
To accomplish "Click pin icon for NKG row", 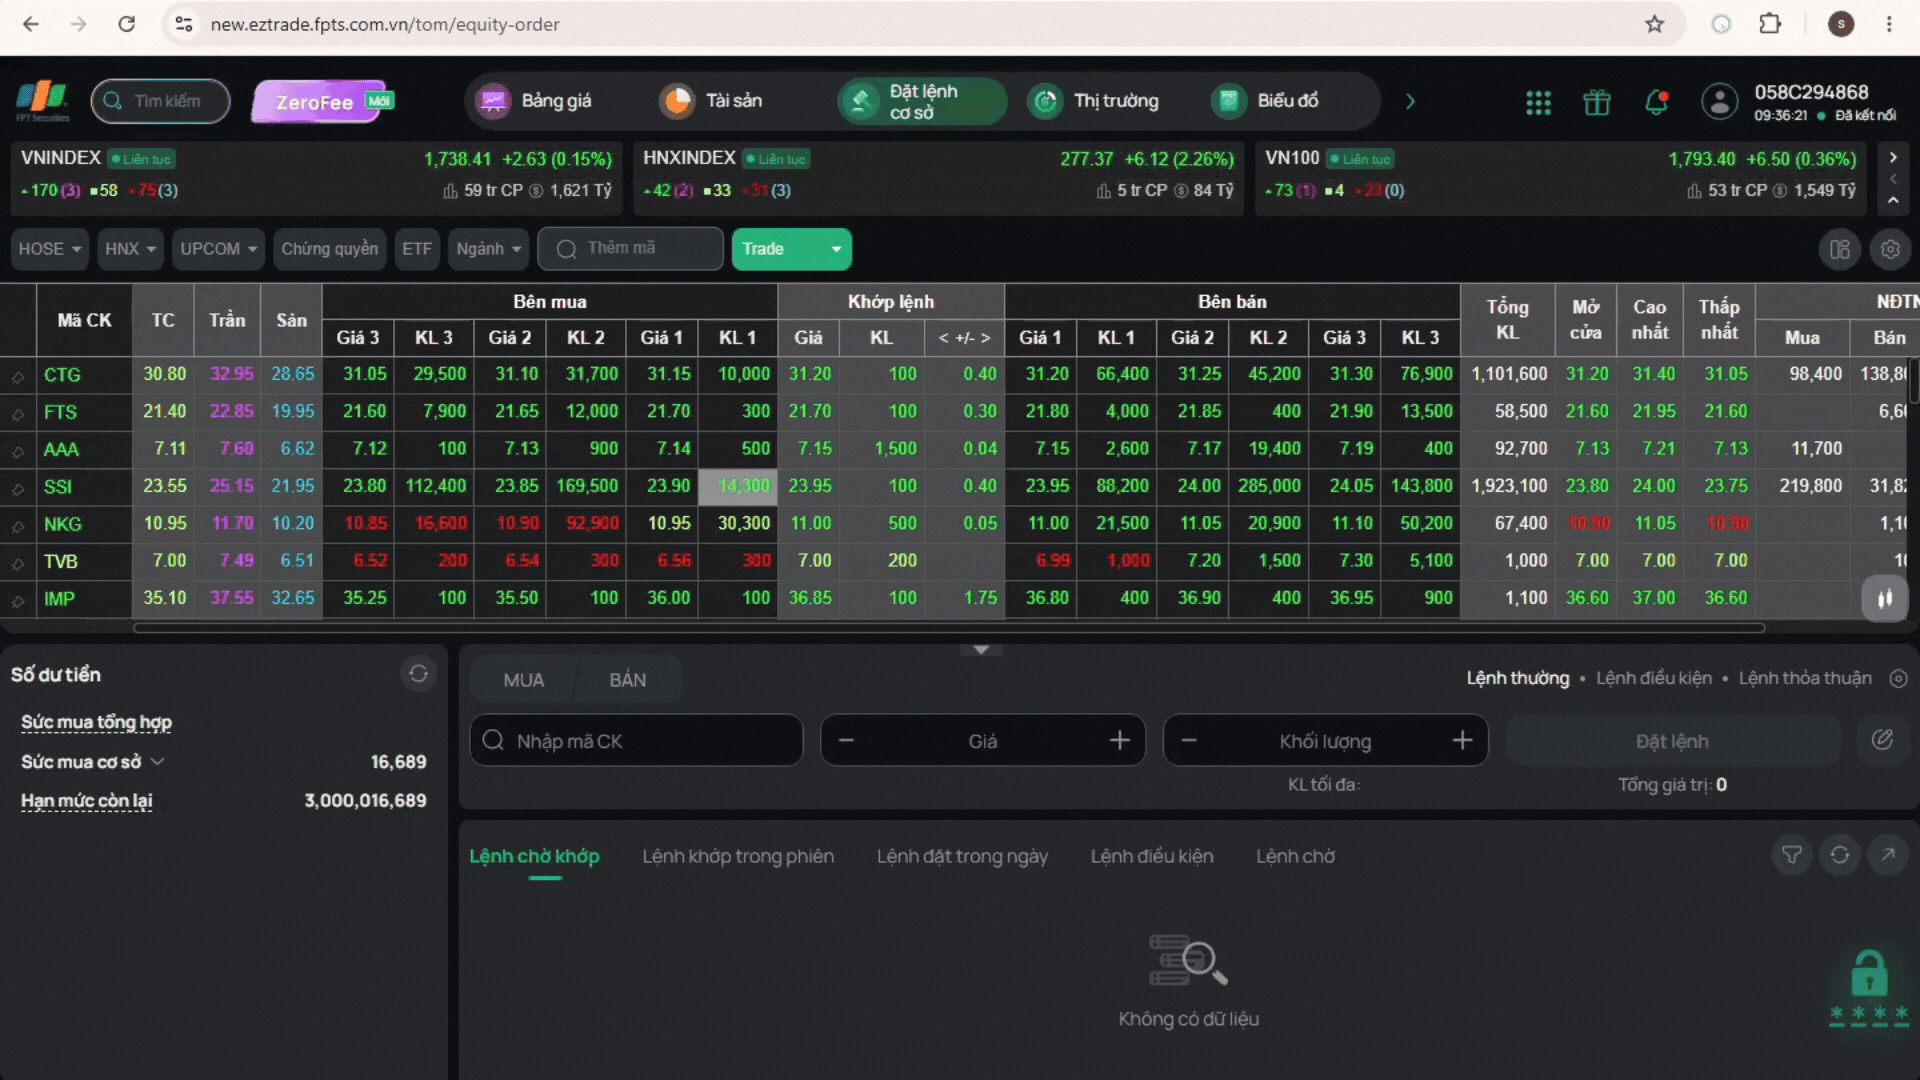I will (x=18, y=525).
